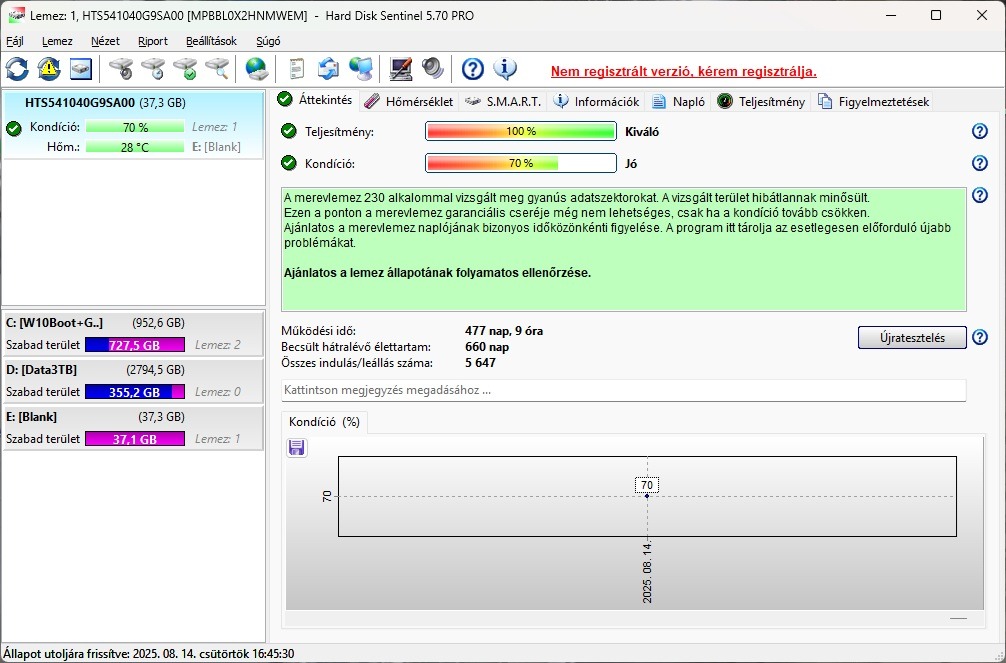Click the globe with disk toolbar icon
Viewport: 1006px width, 663px height.
coord(257,69)
